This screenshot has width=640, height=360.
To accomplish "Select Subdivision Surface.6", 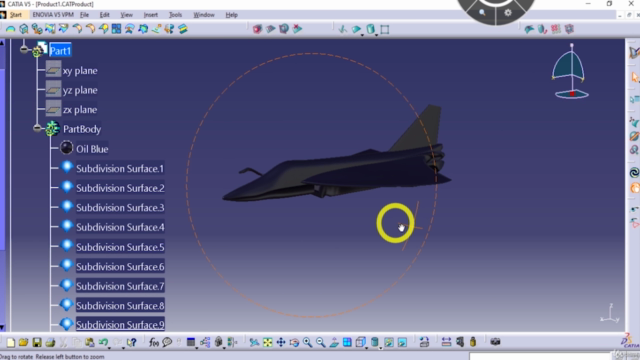I will tap(120, 267).
